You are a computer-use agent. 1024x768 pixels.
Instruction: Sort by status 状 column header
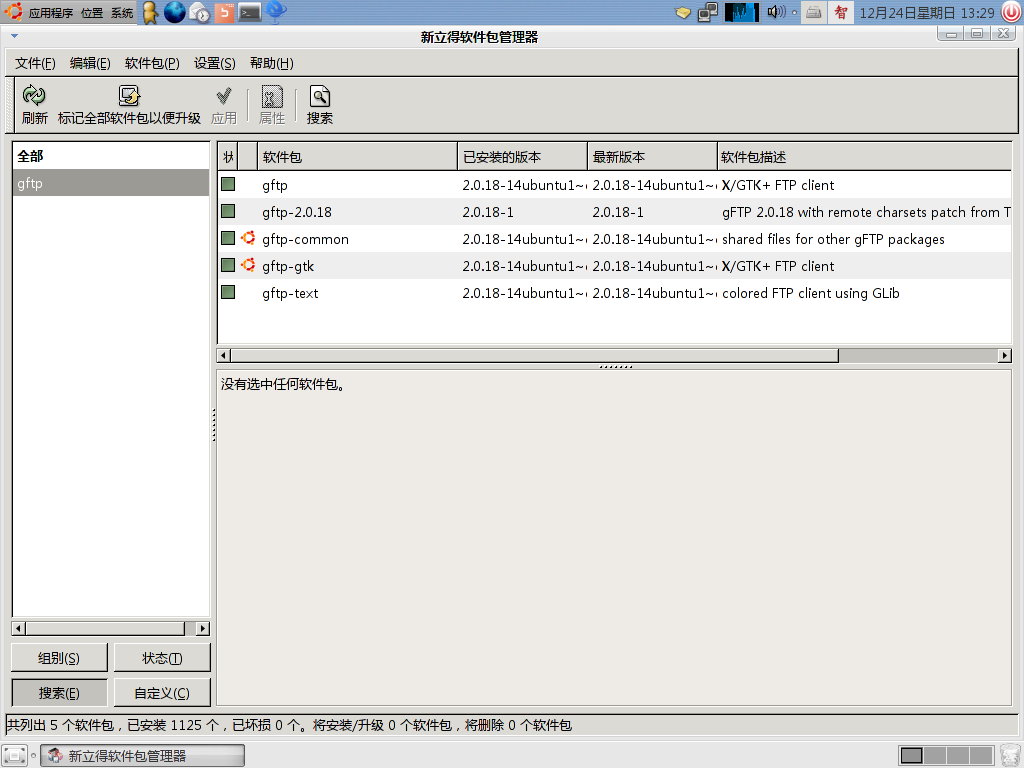(228, 157)
